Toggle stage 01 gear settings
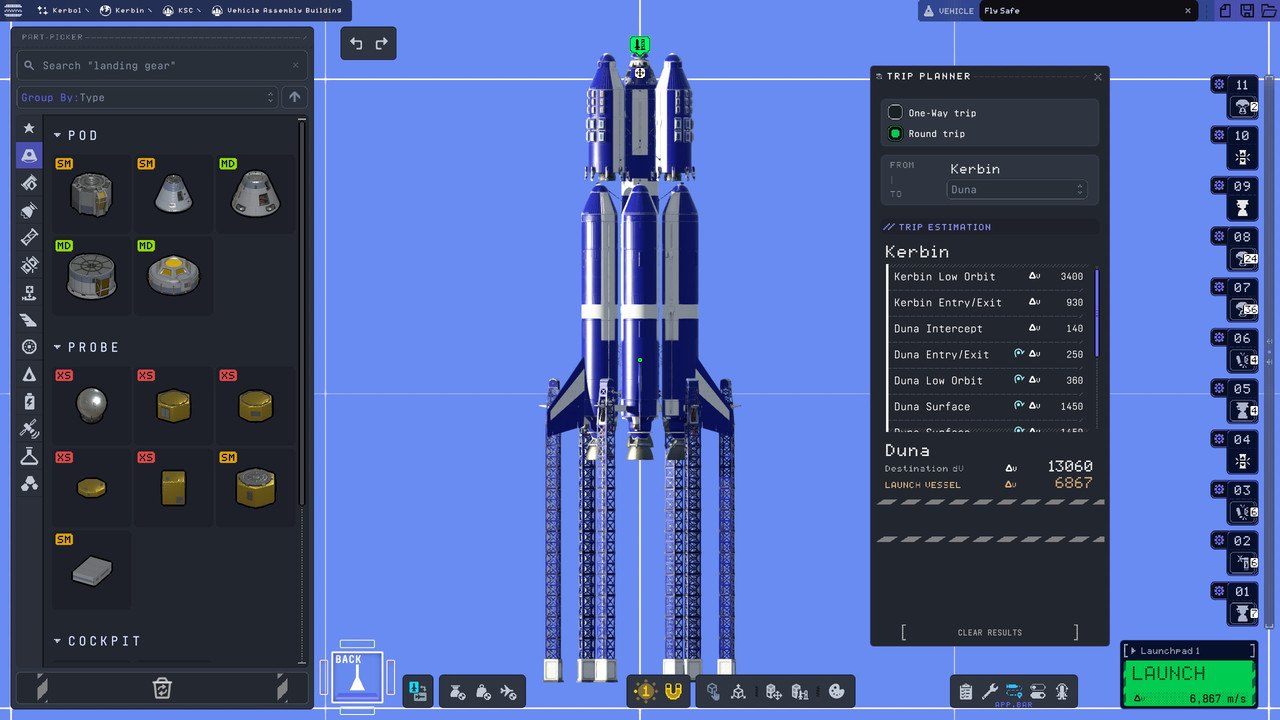Image resolution: width=1280 pixels, height=720 pixels. point(1219,591)
